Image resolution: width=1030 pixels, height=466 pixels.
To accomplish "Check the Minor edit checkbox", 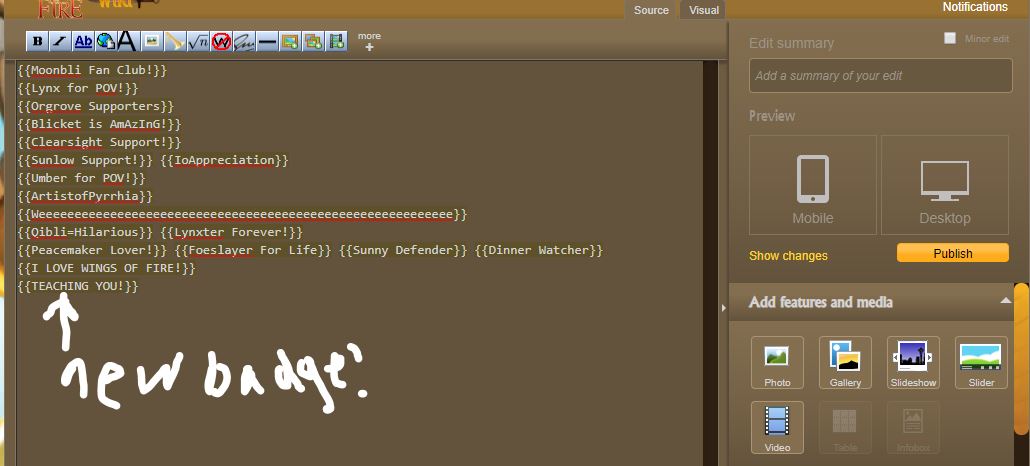I will click(x=950, y=38).
